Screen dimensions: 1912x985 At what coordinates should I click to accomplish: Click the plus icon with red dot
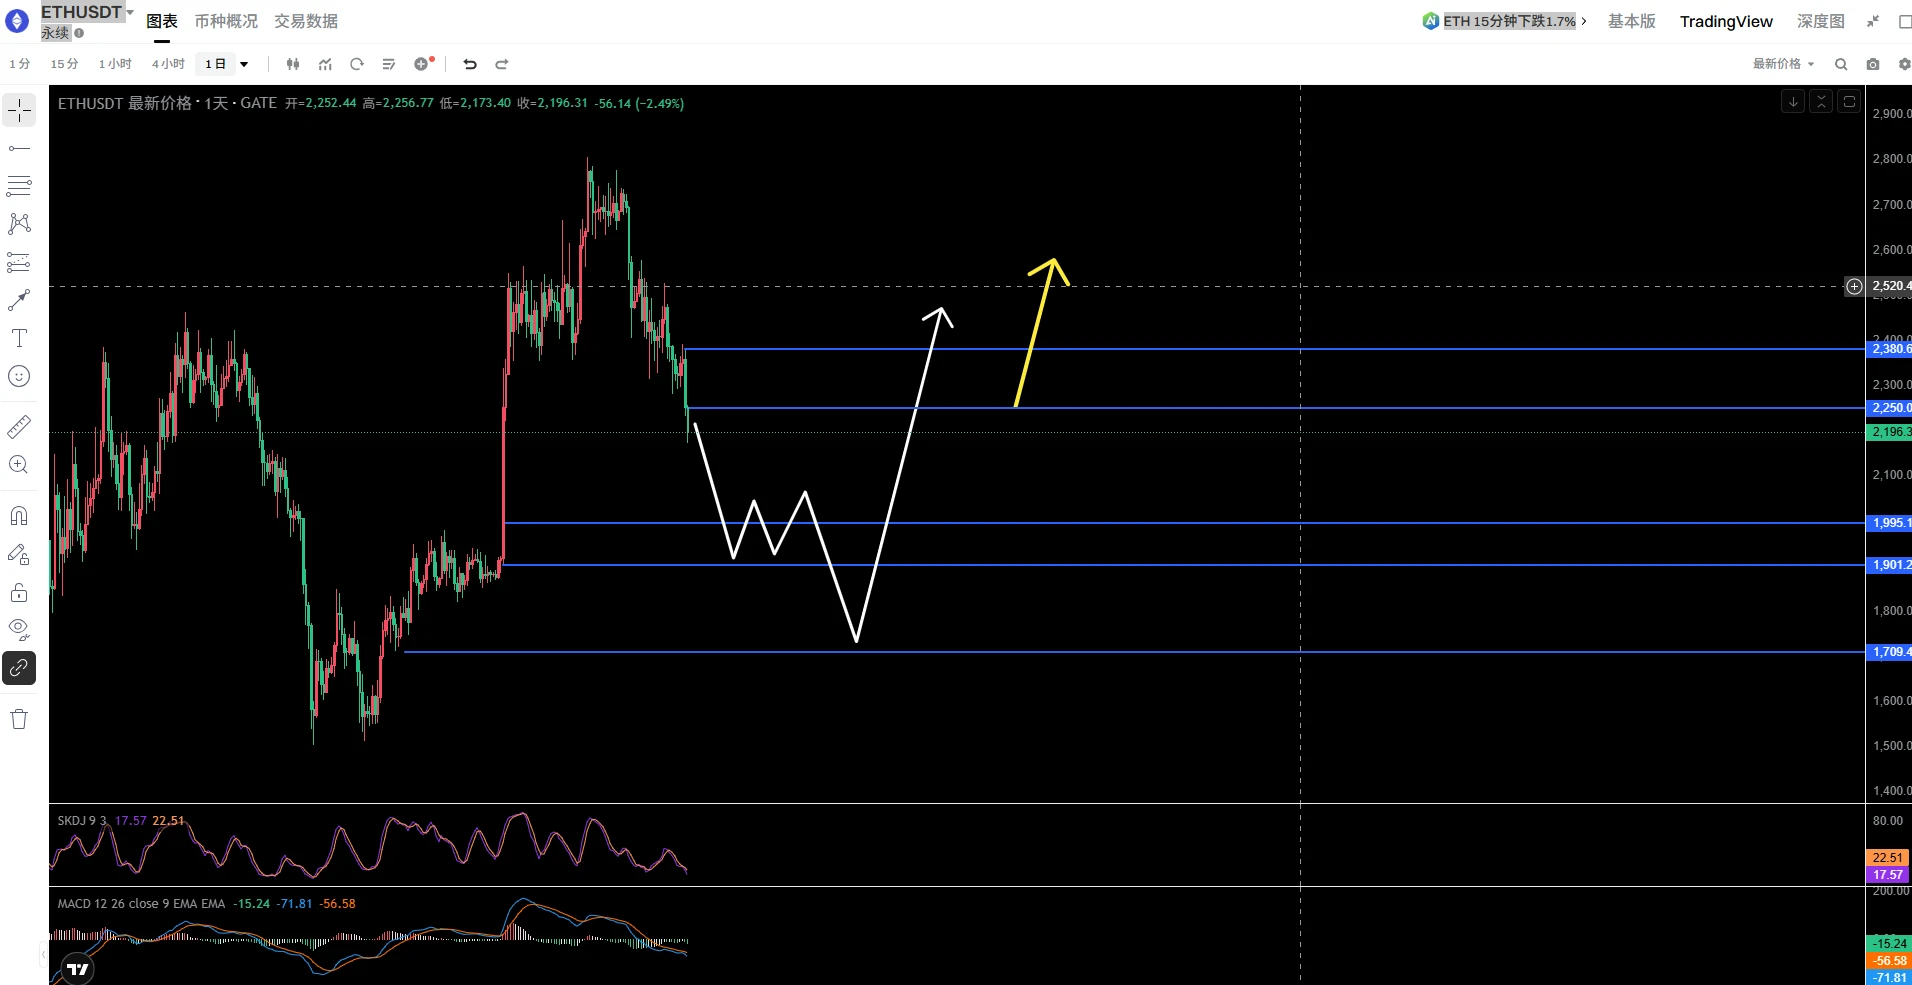click(x=423, y=64)
